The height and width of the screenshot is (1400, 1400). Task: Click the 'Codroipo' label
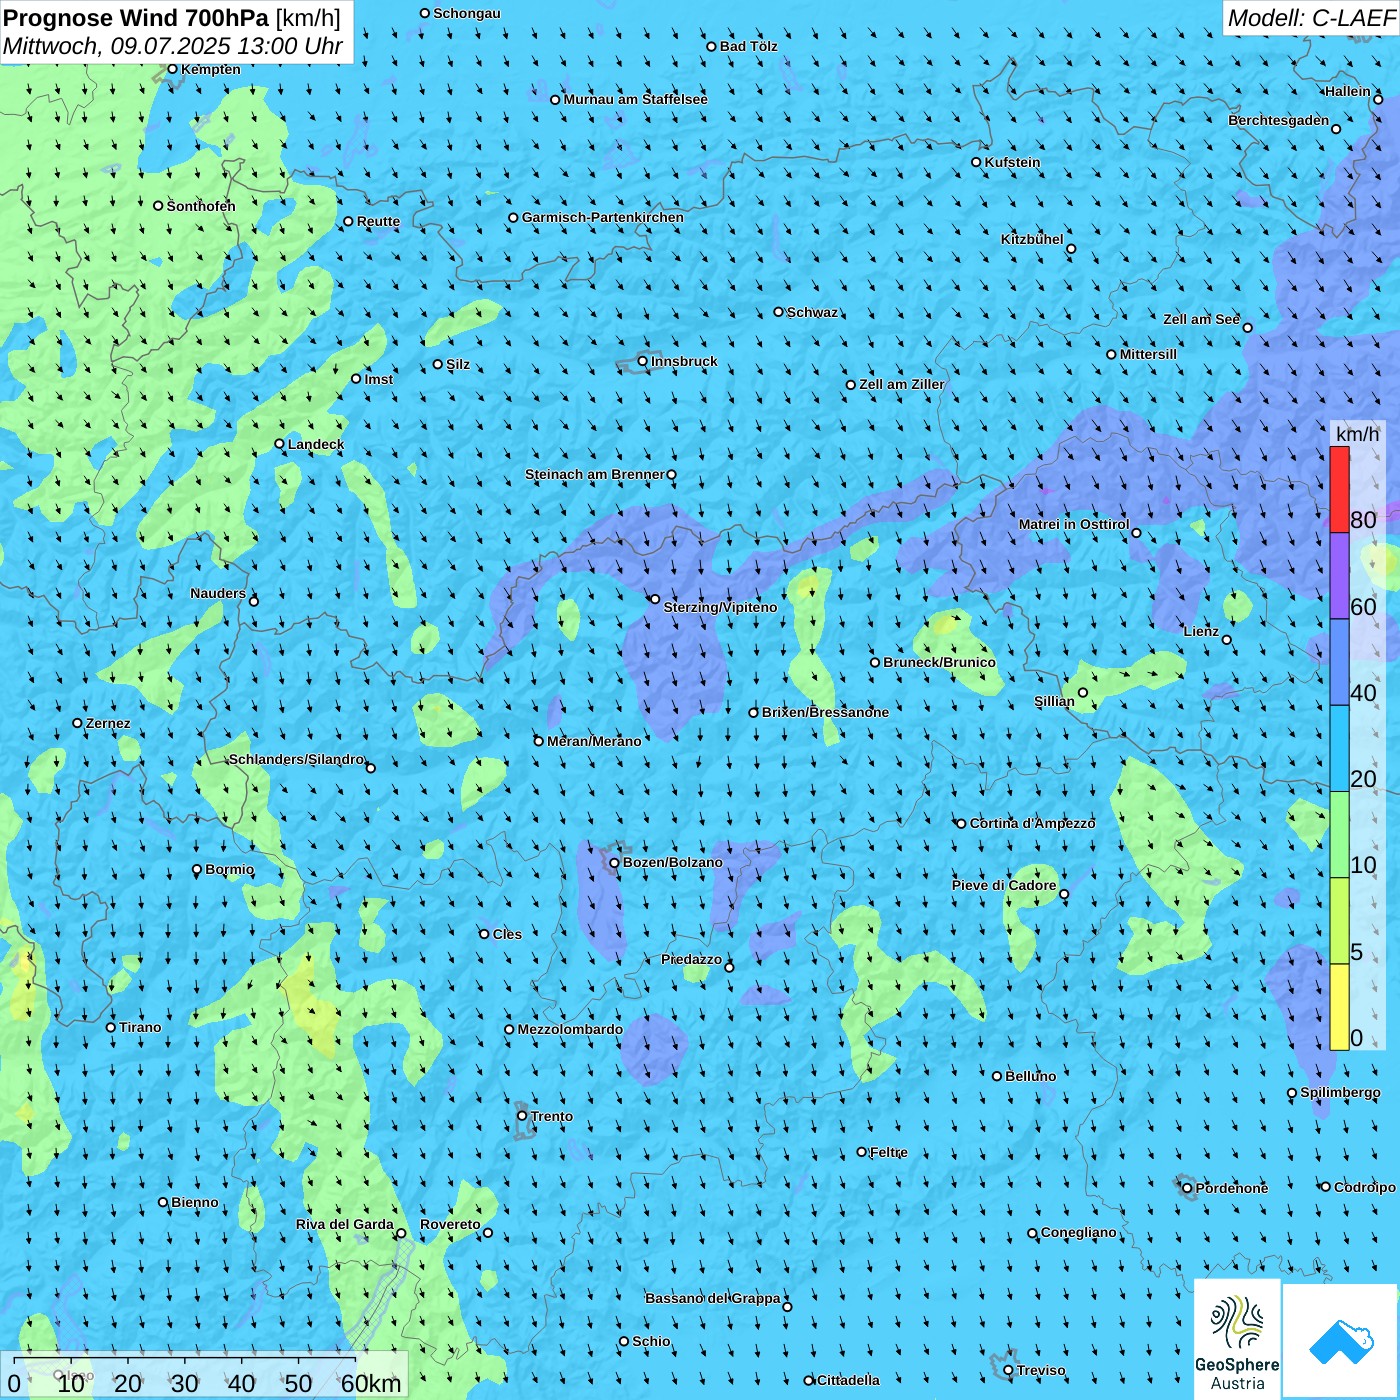coord(1365,1187)
